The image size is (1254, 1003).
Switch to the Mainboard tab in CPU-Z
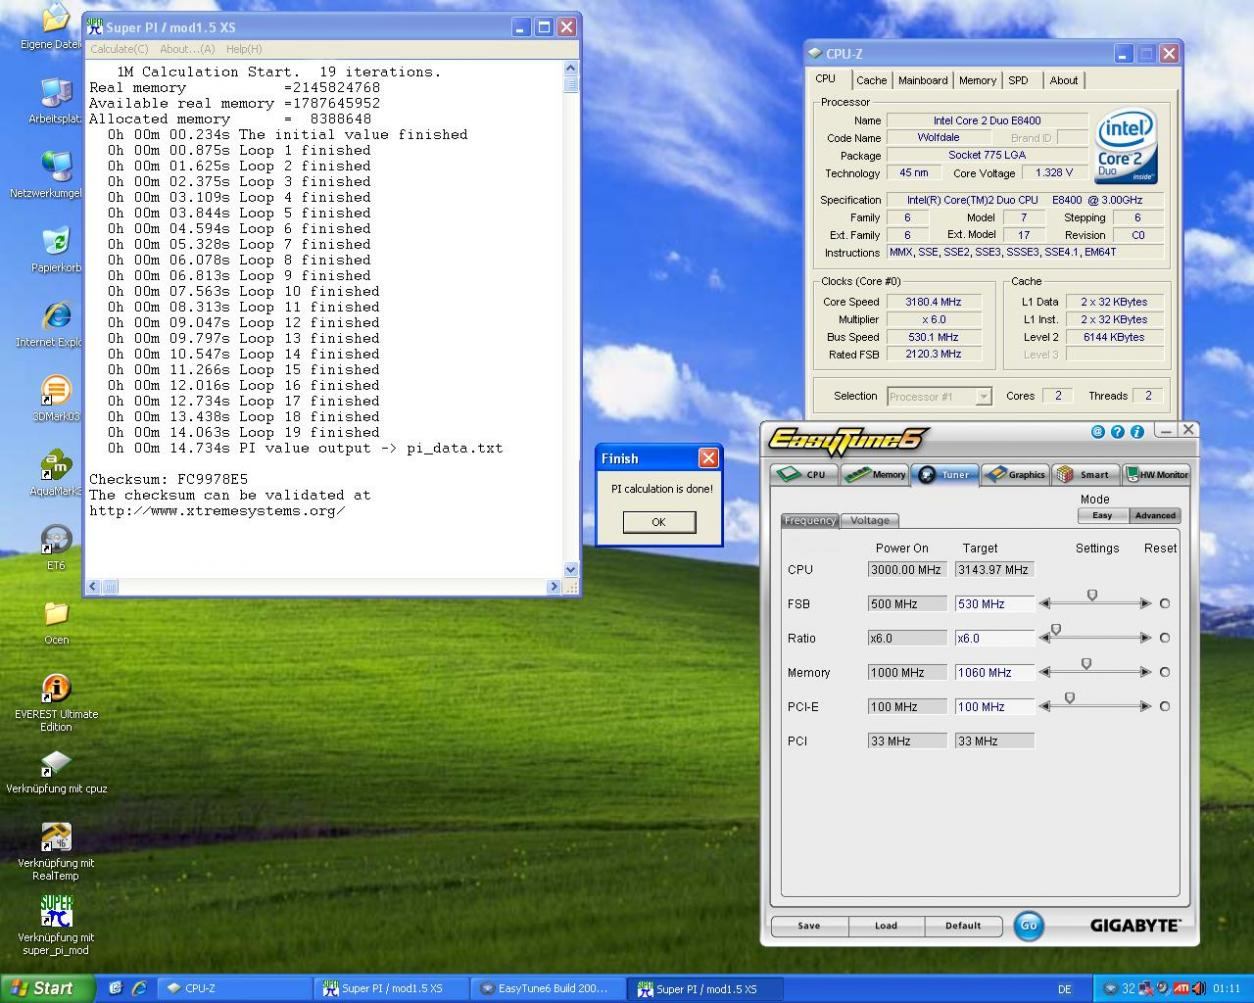[922, 81]
